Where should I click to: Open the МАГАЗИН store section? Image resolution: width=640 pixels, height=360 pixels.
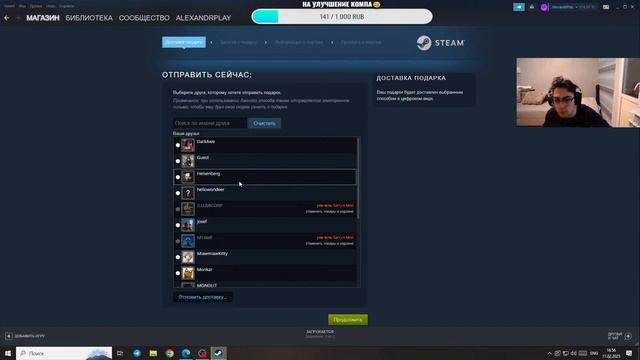(x=43, y=18)
